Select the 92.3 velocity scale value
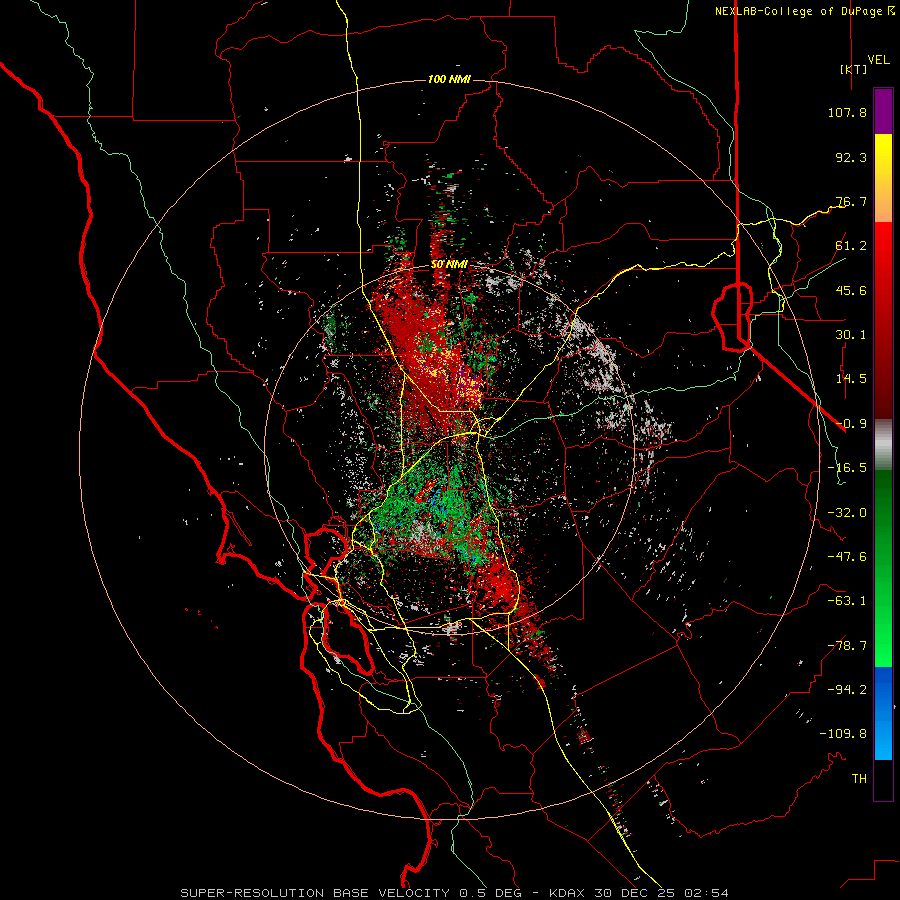Image resolution: width=900 pixels, height=900 pixels. tap(851, 157)
